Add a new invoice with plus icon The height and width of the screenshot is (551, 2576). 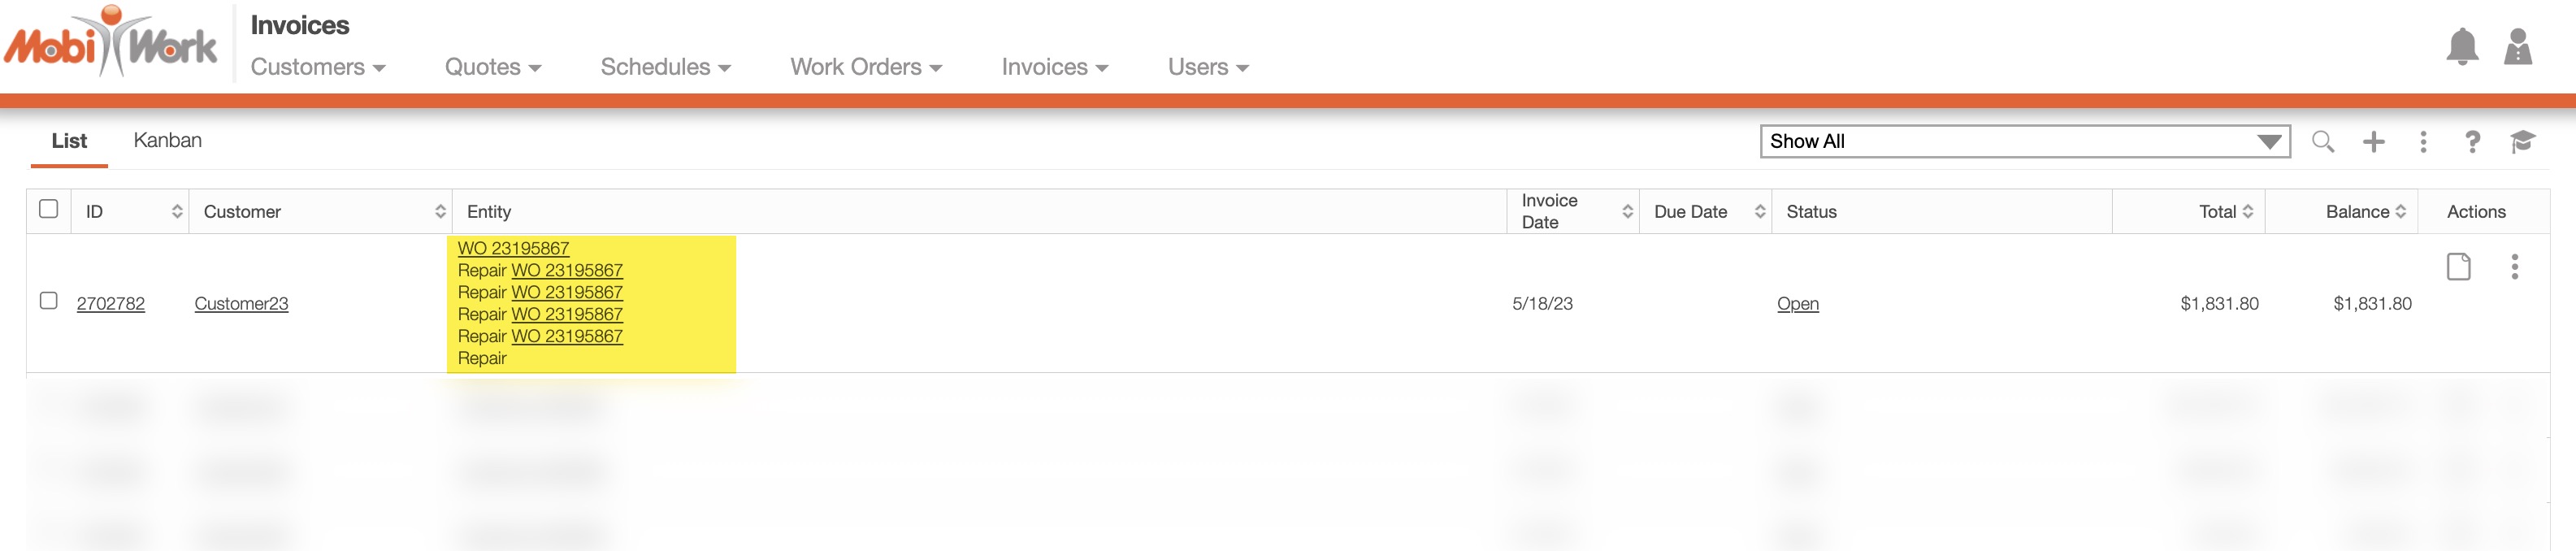point(2373,142)
